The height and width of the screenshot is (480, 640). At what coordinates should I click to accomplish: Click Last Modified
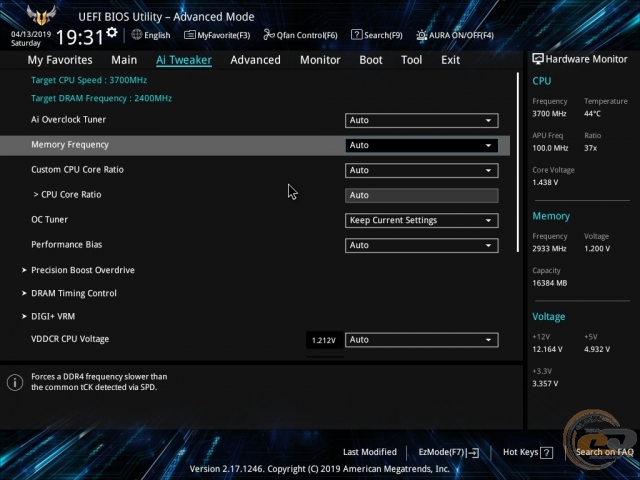(x=370, y=452)
